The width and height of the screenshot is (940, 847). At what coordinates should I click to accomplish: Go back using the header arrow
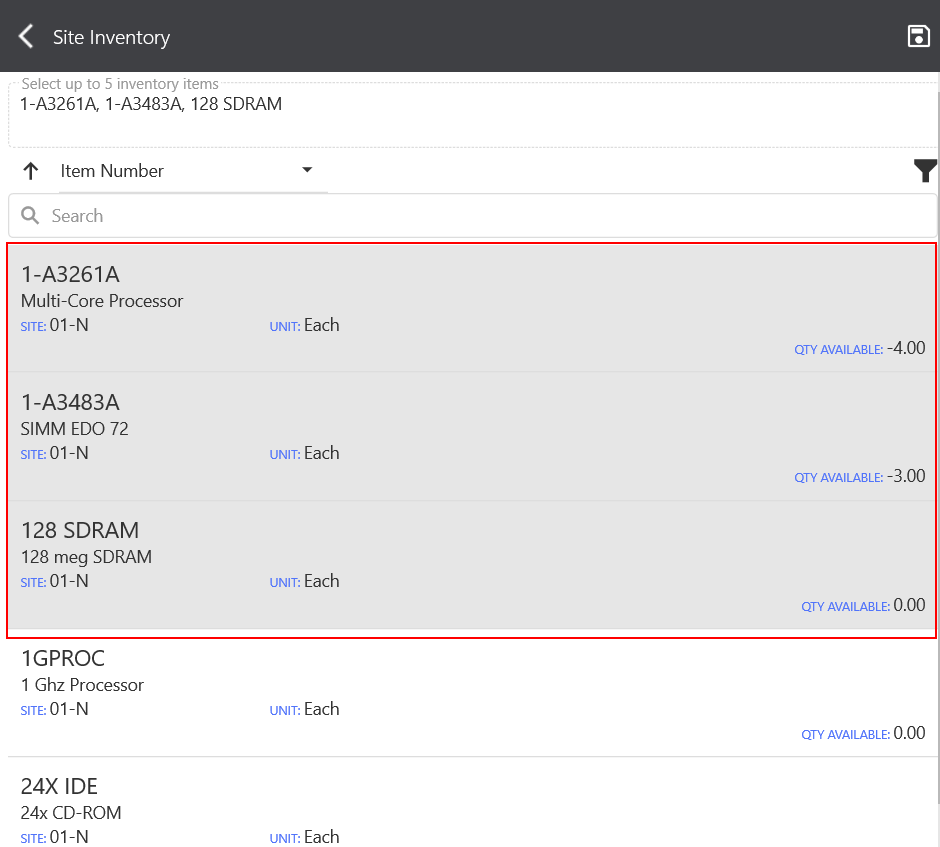(26, 37)
